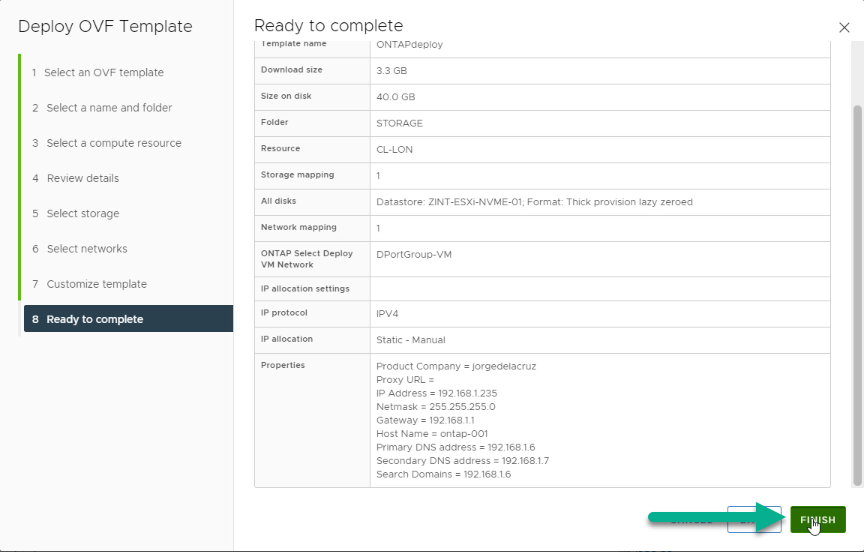Click the Datastore ZINT-ESXi-NVME-01 disk format text

[x=534, y=202]
